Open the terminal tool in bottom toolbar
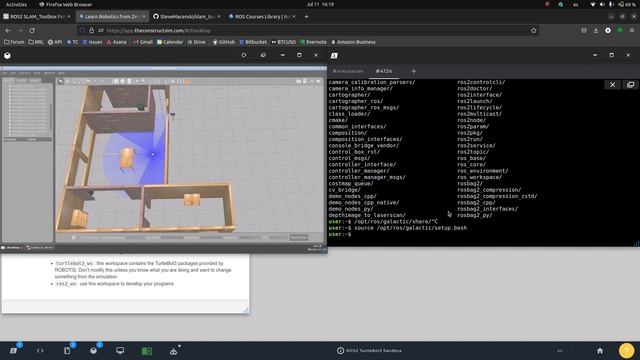640x360 pixels. [13, 351]
